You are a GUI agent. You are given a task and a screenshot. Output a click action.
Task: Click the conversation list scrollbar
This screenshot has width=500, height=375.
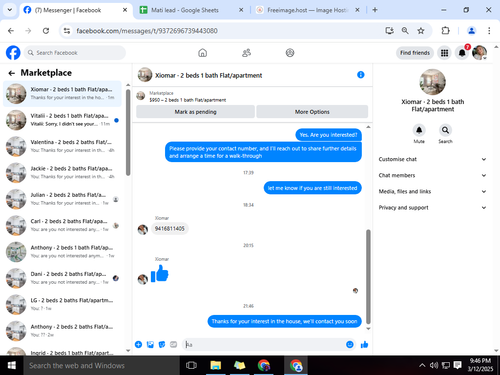click(128, 132)
